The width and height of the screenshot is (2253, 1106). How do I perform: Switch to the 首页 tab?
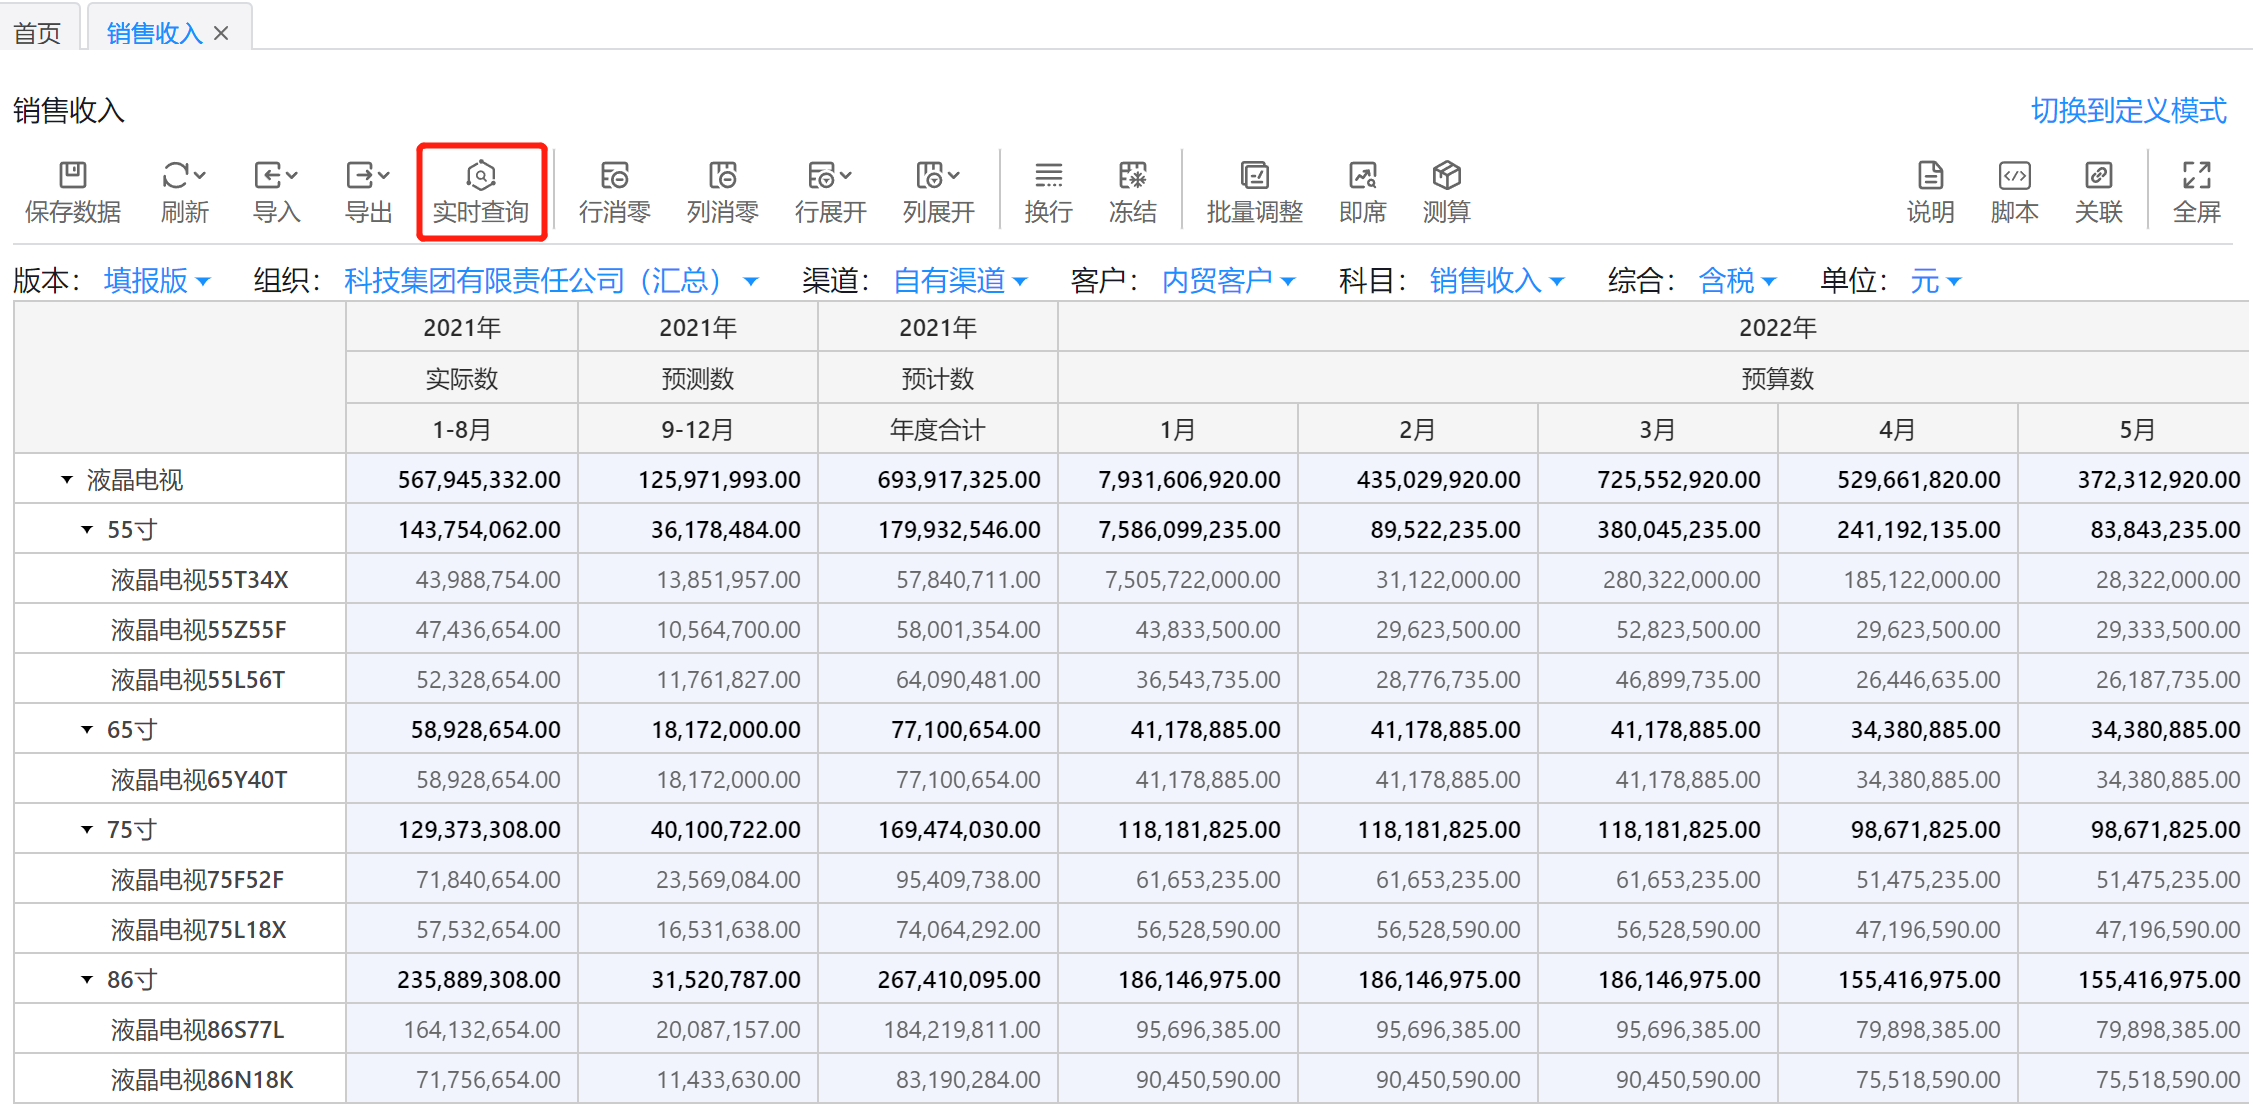[x=38, y=33]
